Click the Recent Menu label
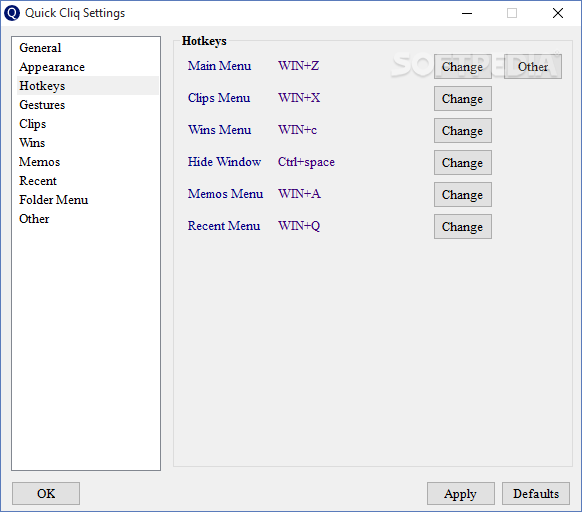The image size is (582, 512). (x=224, y=225)
